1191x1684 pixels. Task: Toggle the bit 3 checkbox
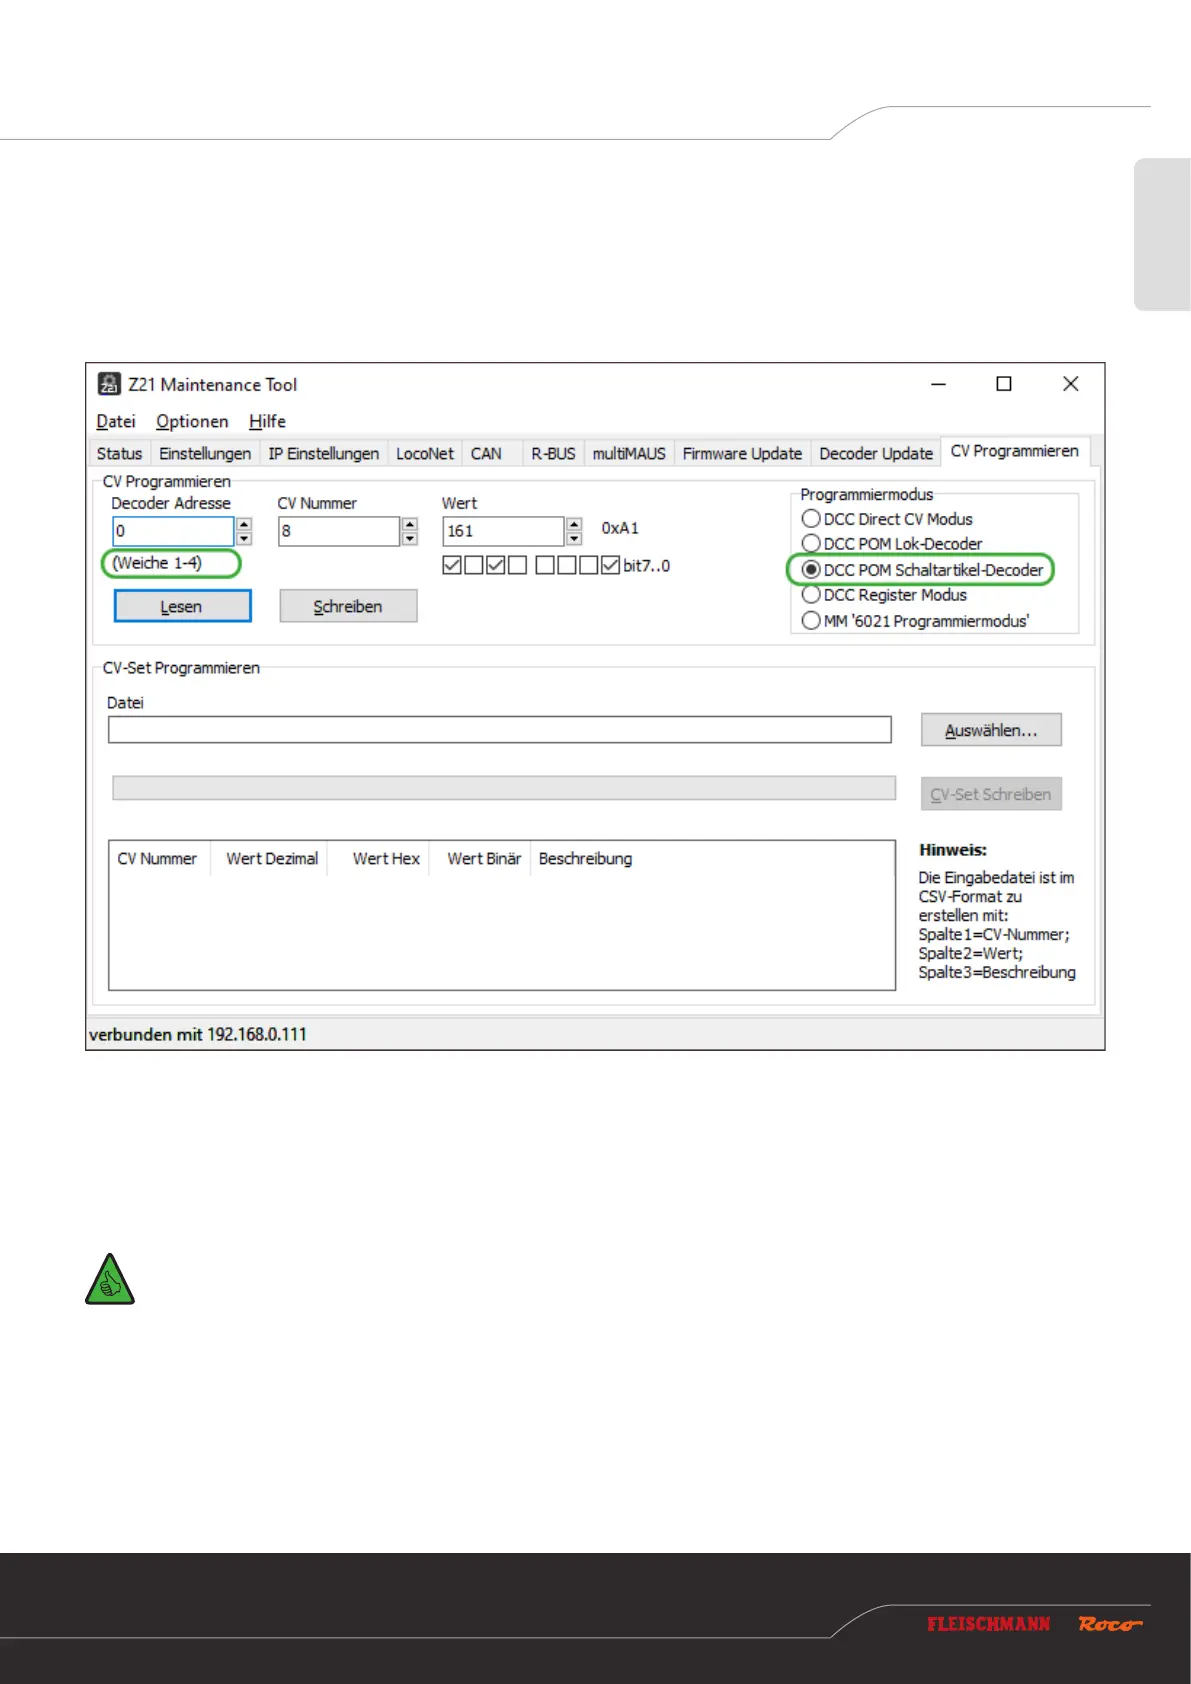pyautogui.click(x=545, y=565)
